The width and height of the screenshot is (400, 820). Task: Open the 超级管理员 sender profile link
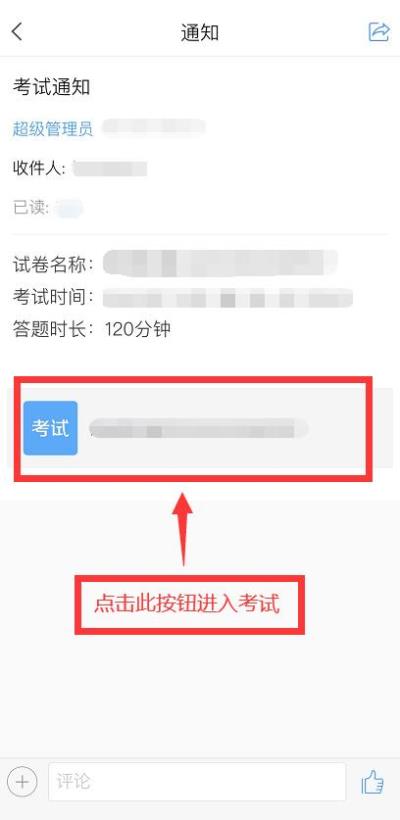[x=53, y=129]
